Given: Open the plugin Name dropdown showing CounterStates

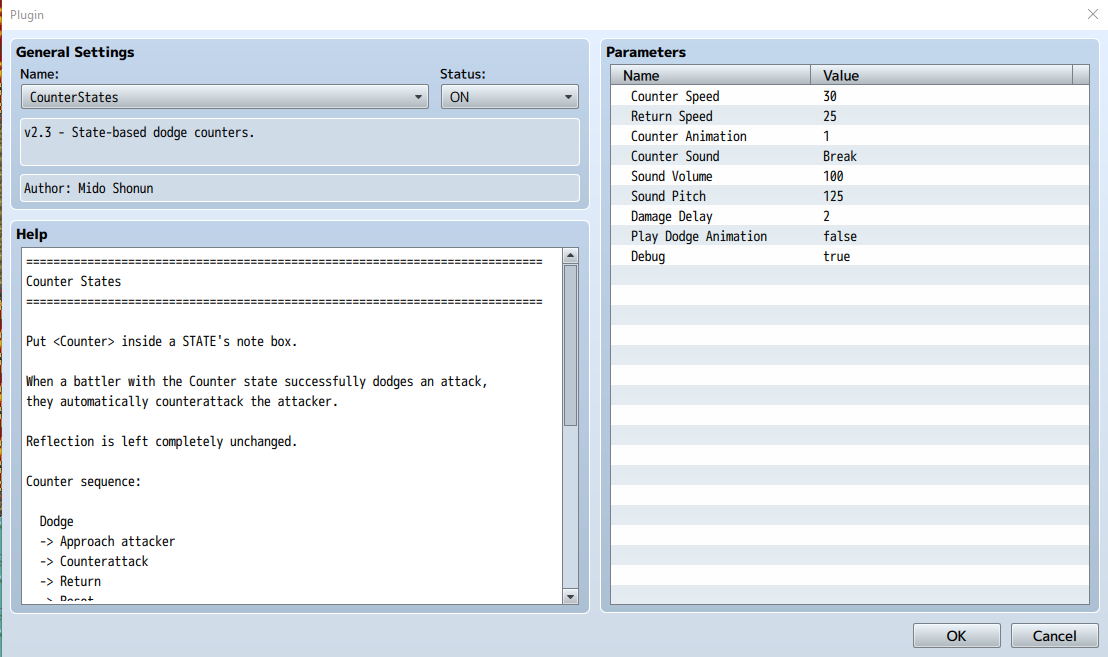Looking at the screenshot, I should coord(225,97).
